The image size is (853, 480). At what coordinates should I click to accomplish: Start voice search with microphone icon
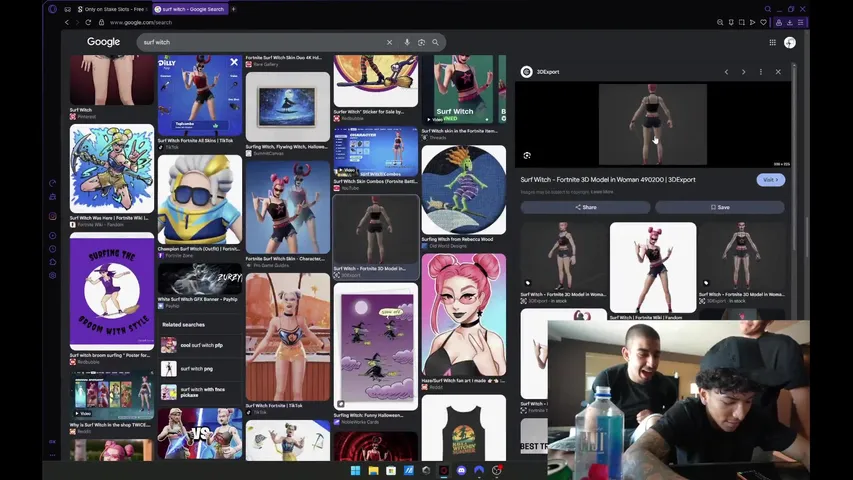[406, 42]
